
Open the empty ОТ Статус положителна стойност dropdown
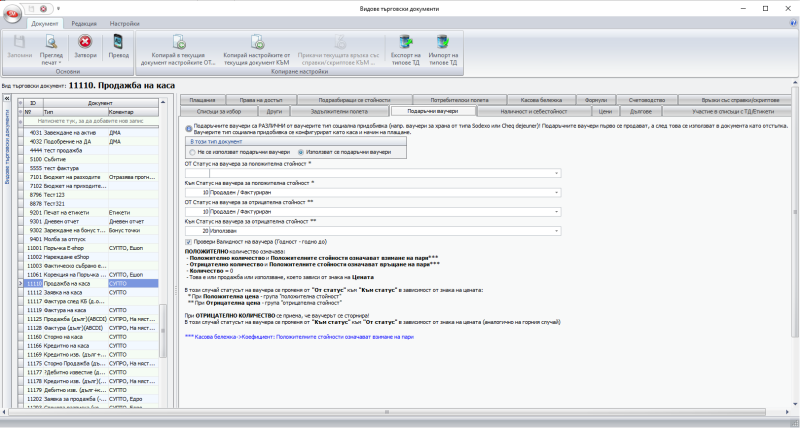point(556,173)
